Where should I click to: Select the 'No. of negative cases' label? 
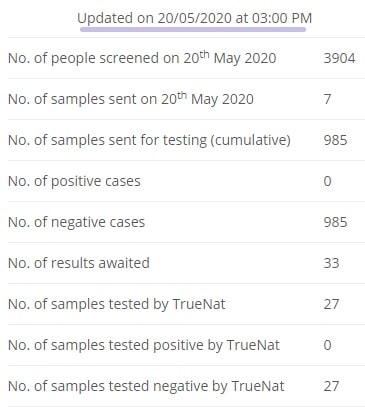click(x=76, y=222)
